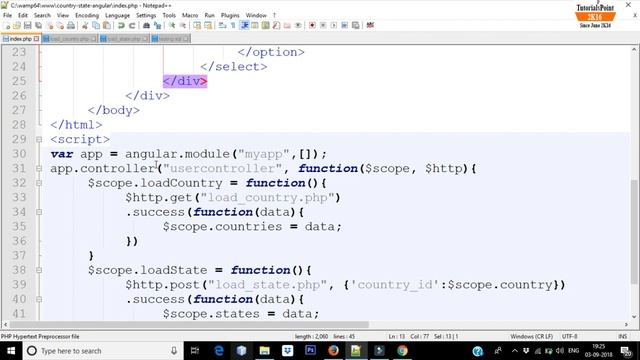The image size is (640, 360).
Task: Open the ? help menu
Action: coord(274,15)
